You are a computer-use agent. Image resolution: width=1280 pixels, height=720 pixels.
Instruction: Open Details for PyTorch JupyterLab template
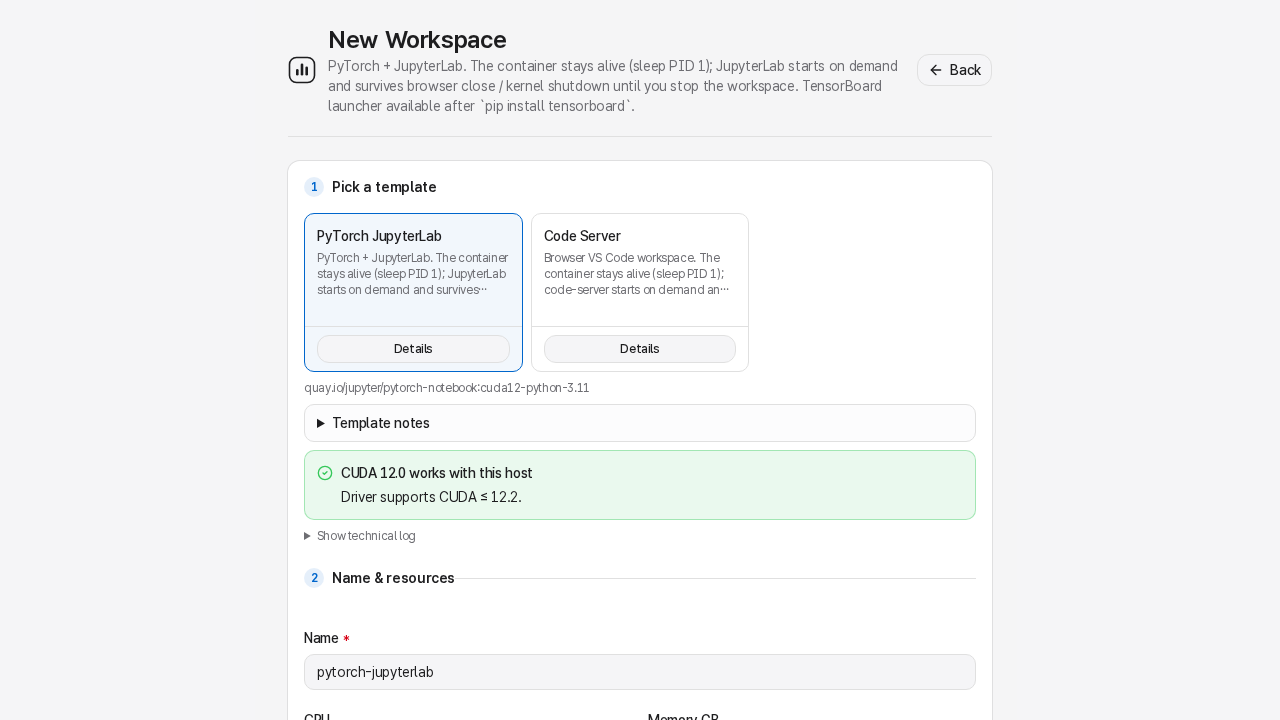[413, 349]
